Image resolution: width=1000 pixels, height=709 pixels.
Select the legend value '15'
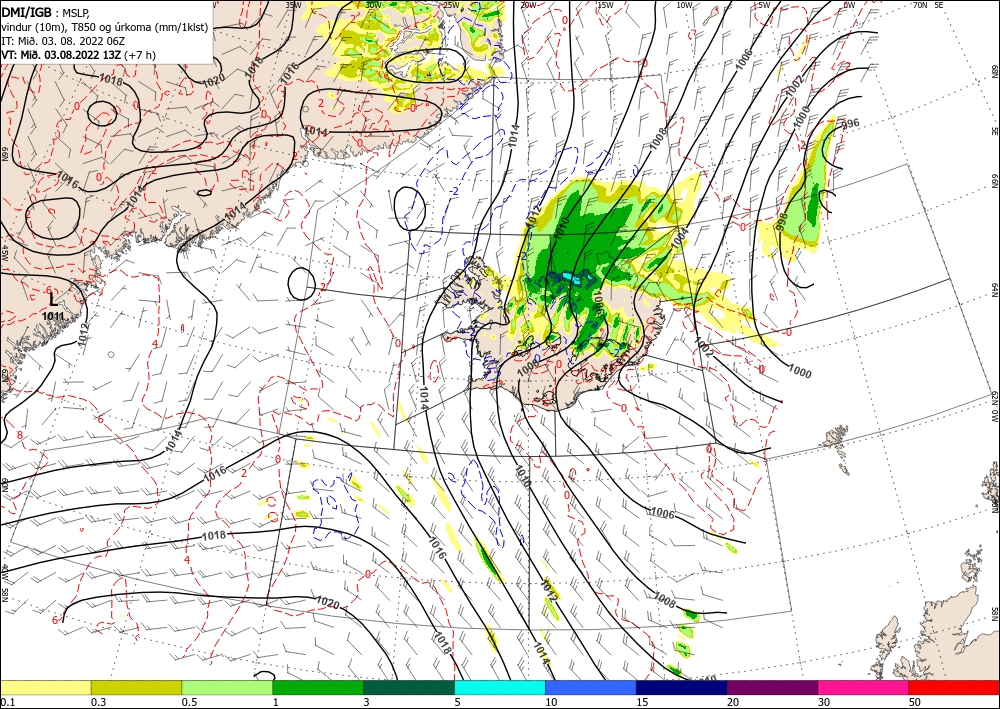[642, 702]
